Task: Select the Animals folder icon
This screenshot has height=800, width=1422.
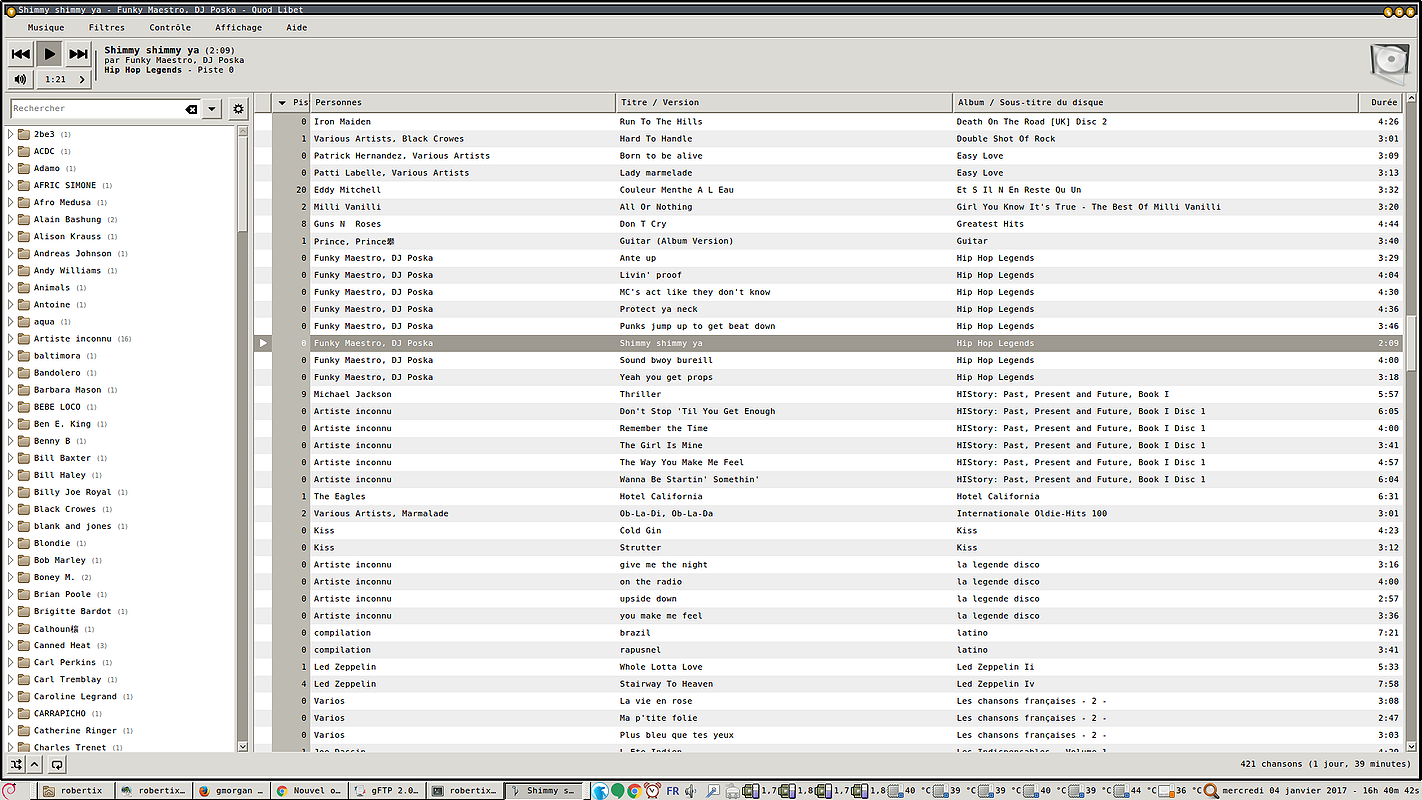Action: pyautogui.click(x=24, y=287)
